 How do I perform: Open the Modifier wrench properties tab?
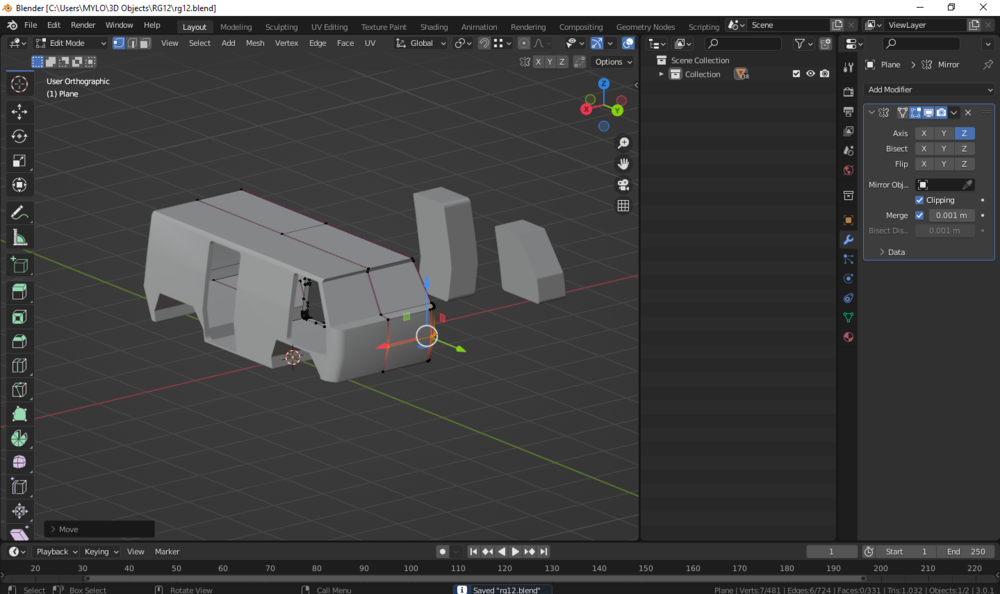point(848,240)
